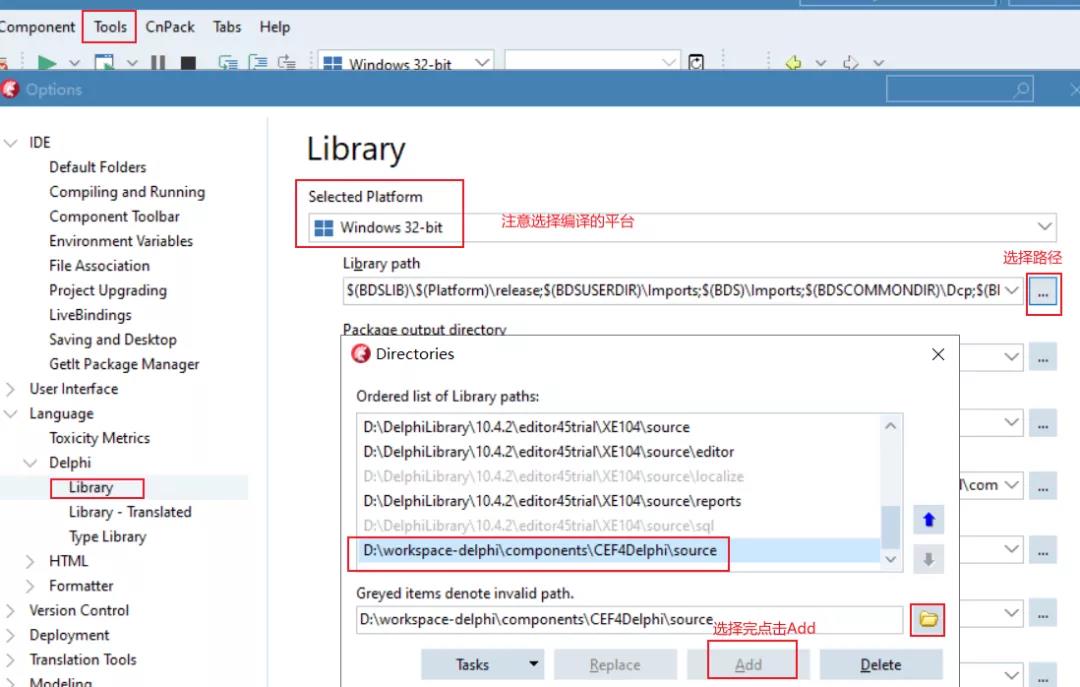Click the Pause toolbar icon
Screen dimensions: 1080x687
(158, 63)
